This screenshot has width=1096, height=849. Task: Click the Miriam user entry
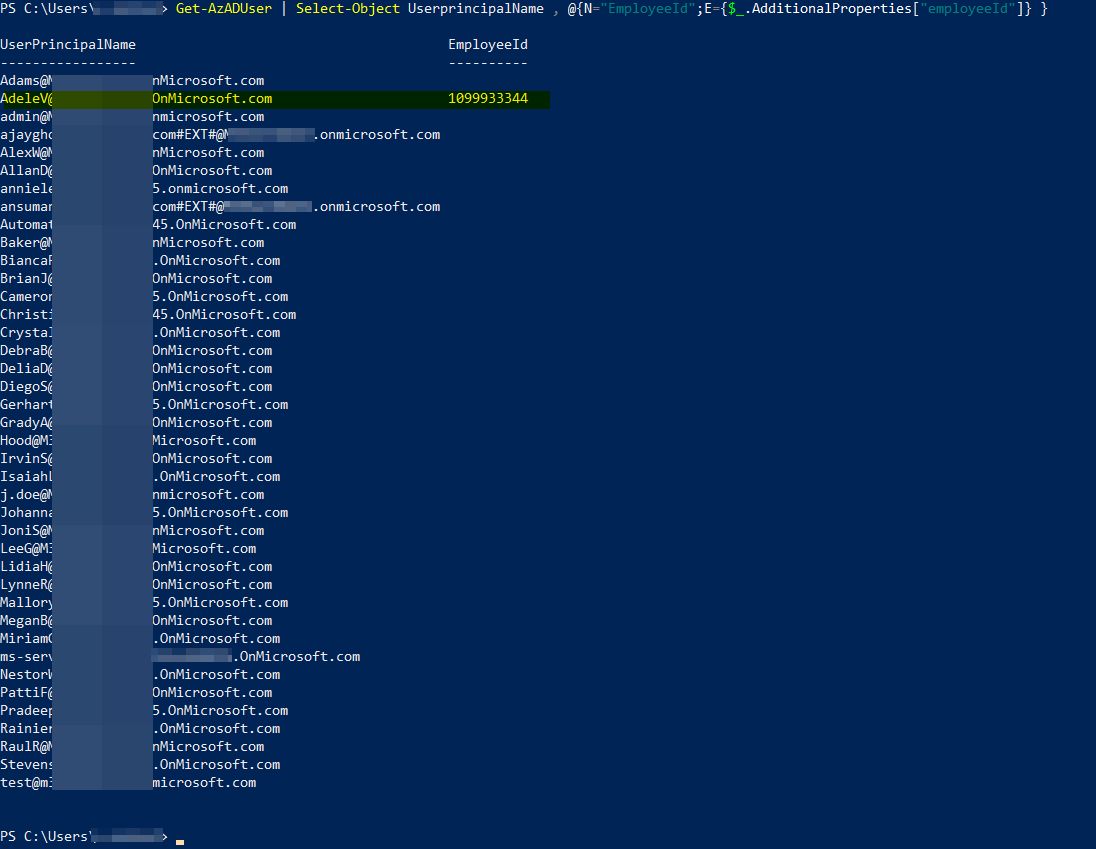click(140, 639)
